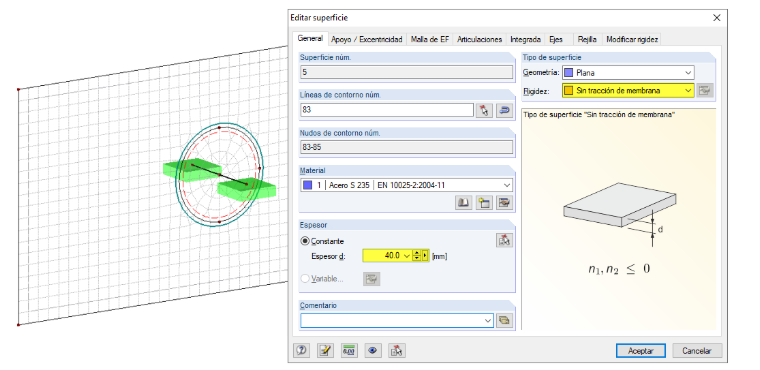The image size is (760, 370).
Task: Create a new material icon
Action: [484, 203]
